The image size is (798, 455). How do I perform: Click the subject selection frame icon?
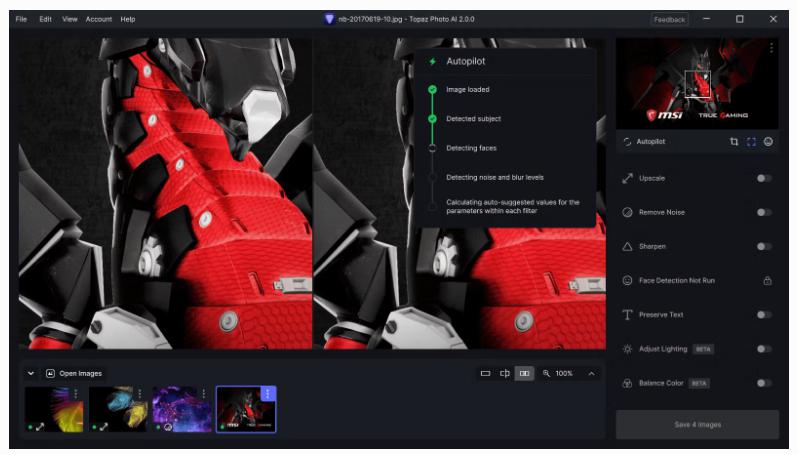pyautogui.click(x=751, y=142)
